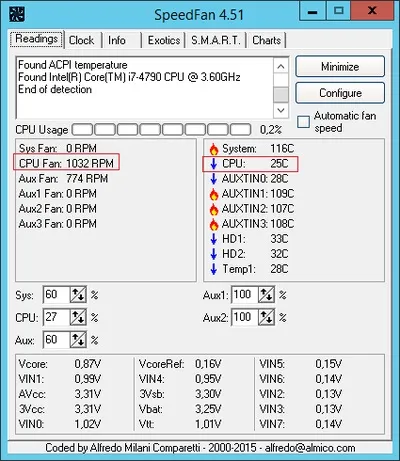Click the flame icon beside AUXTIN2
Image resolution: width=400 pixels, height=461 pixels.
214,209
